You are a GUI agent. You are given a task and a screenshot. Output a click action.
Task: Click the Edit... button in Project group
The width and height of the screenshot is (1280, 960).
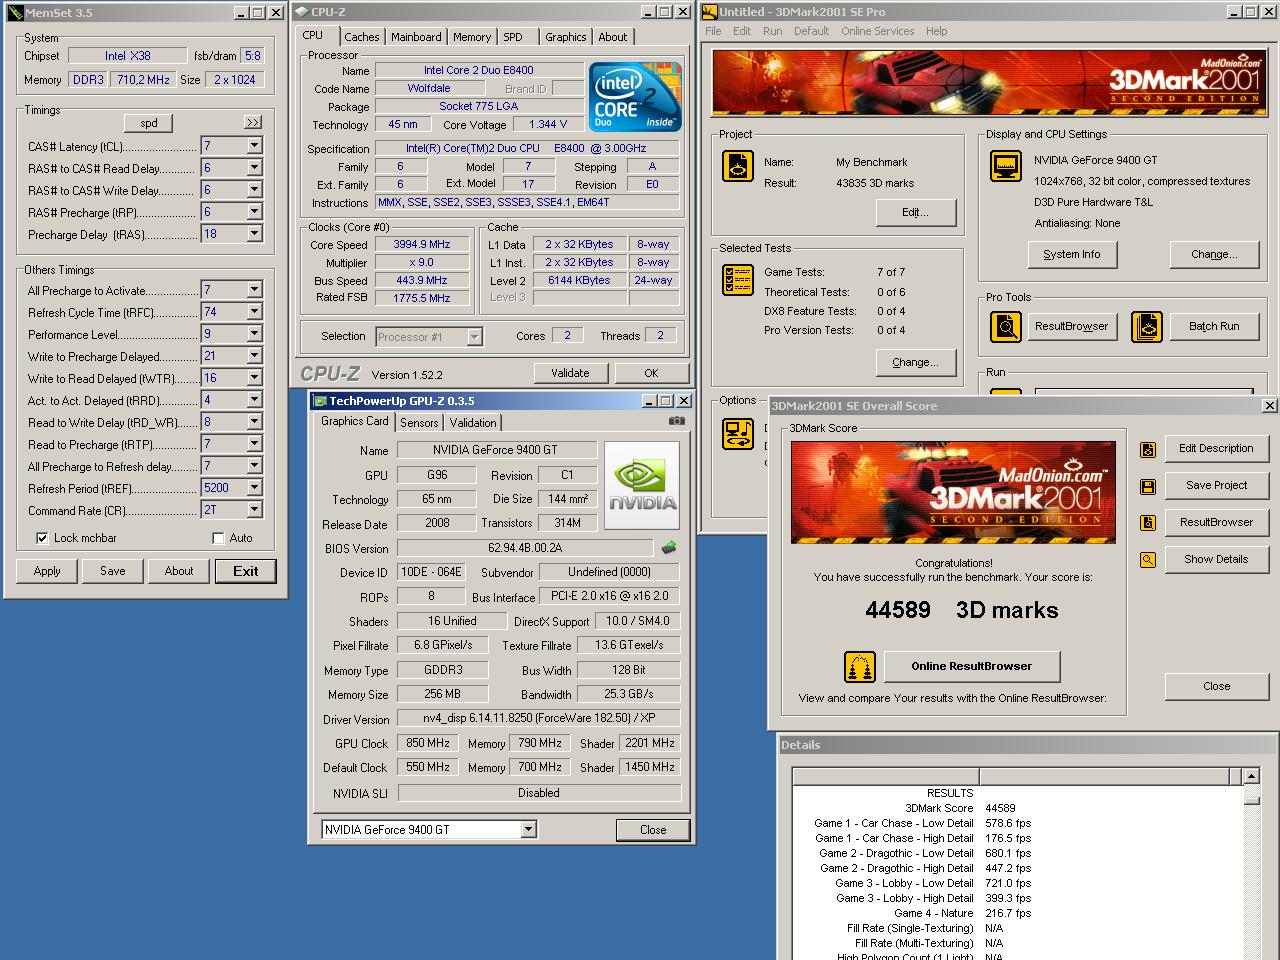coord(915,212)
